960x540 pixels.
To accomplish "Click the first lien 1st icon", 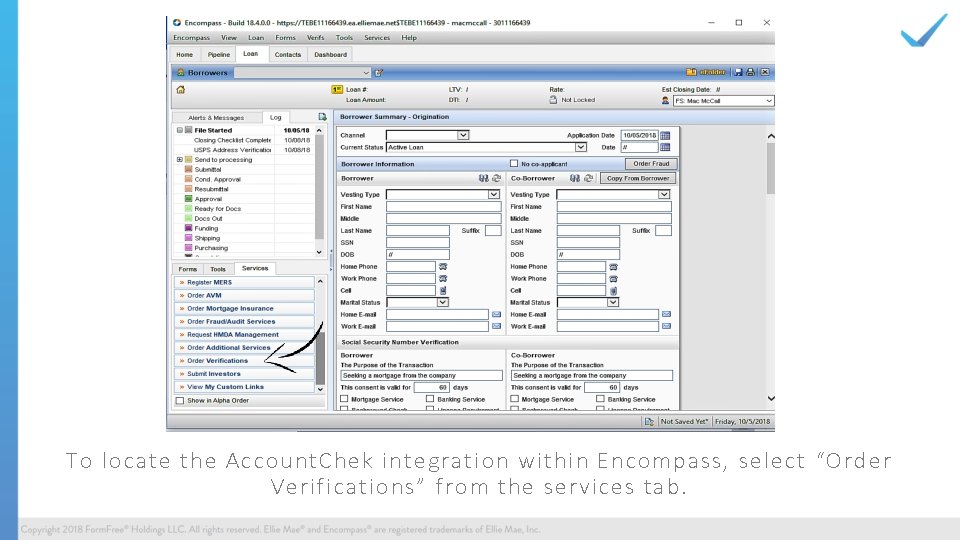I will [x=337, y=89].
